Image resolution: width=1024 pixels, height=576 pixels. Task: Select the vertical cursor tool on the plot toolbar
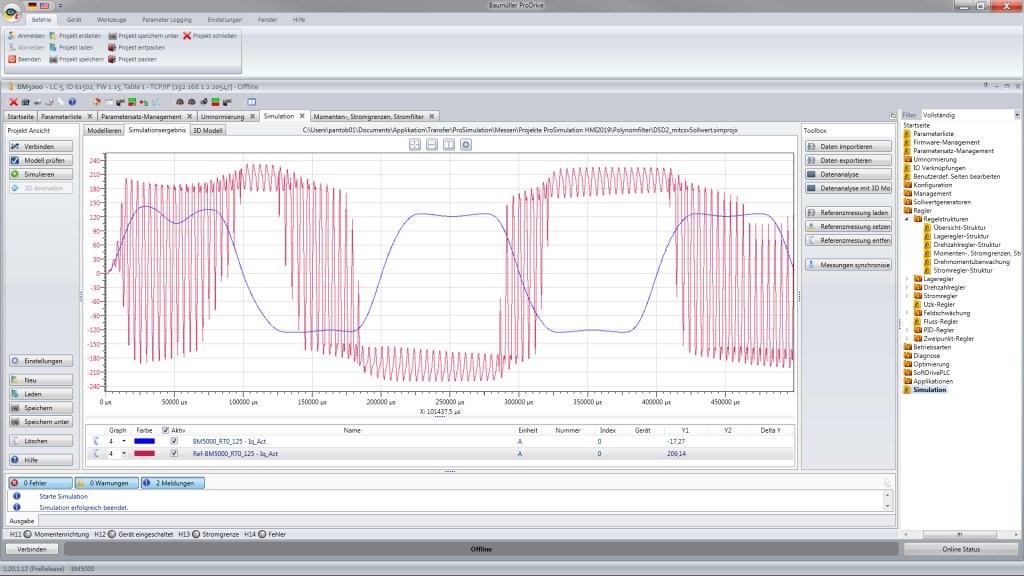click(448, 144)
